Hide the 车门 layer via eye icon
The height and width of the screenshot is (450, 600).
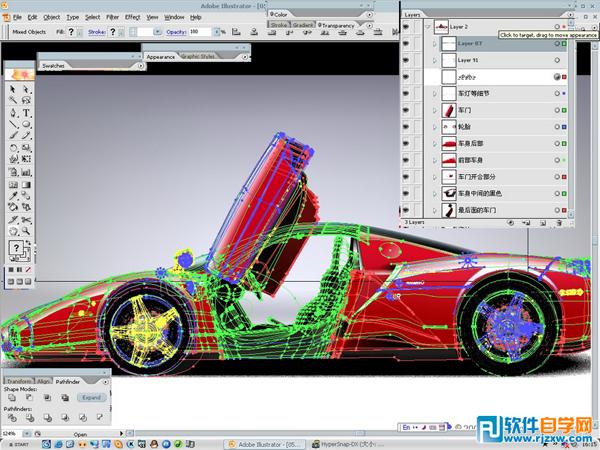click(406, 110)
